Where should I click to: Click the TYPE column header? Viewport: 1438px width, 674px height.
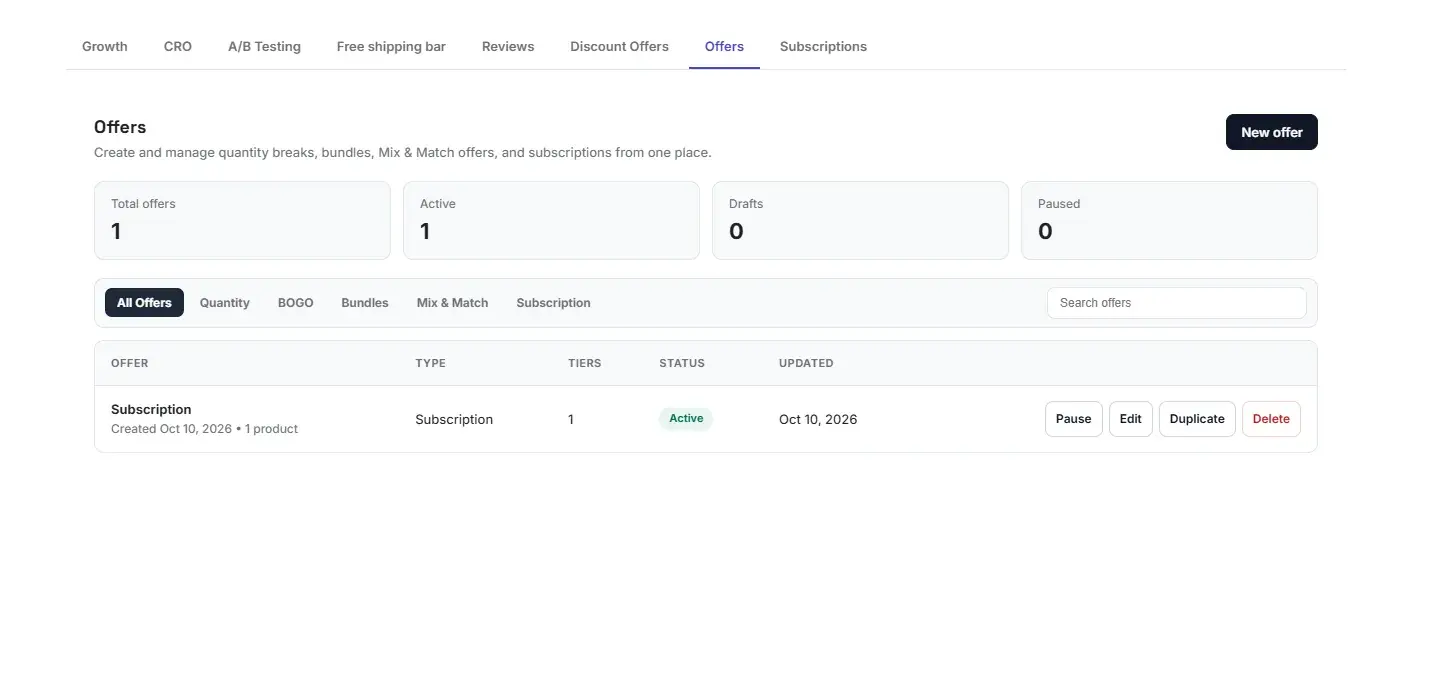(x=430, y=363)
